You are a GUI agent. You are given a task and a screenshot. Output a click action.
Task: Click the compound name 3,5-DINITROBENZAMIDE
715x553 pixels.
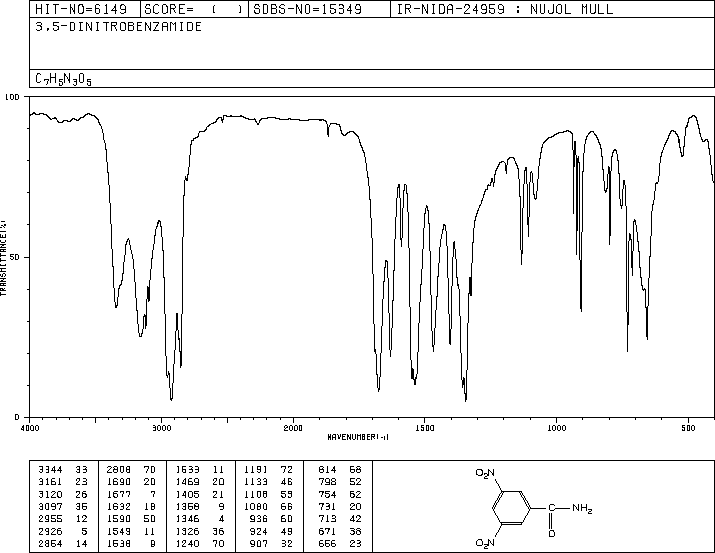click(119, 26)
